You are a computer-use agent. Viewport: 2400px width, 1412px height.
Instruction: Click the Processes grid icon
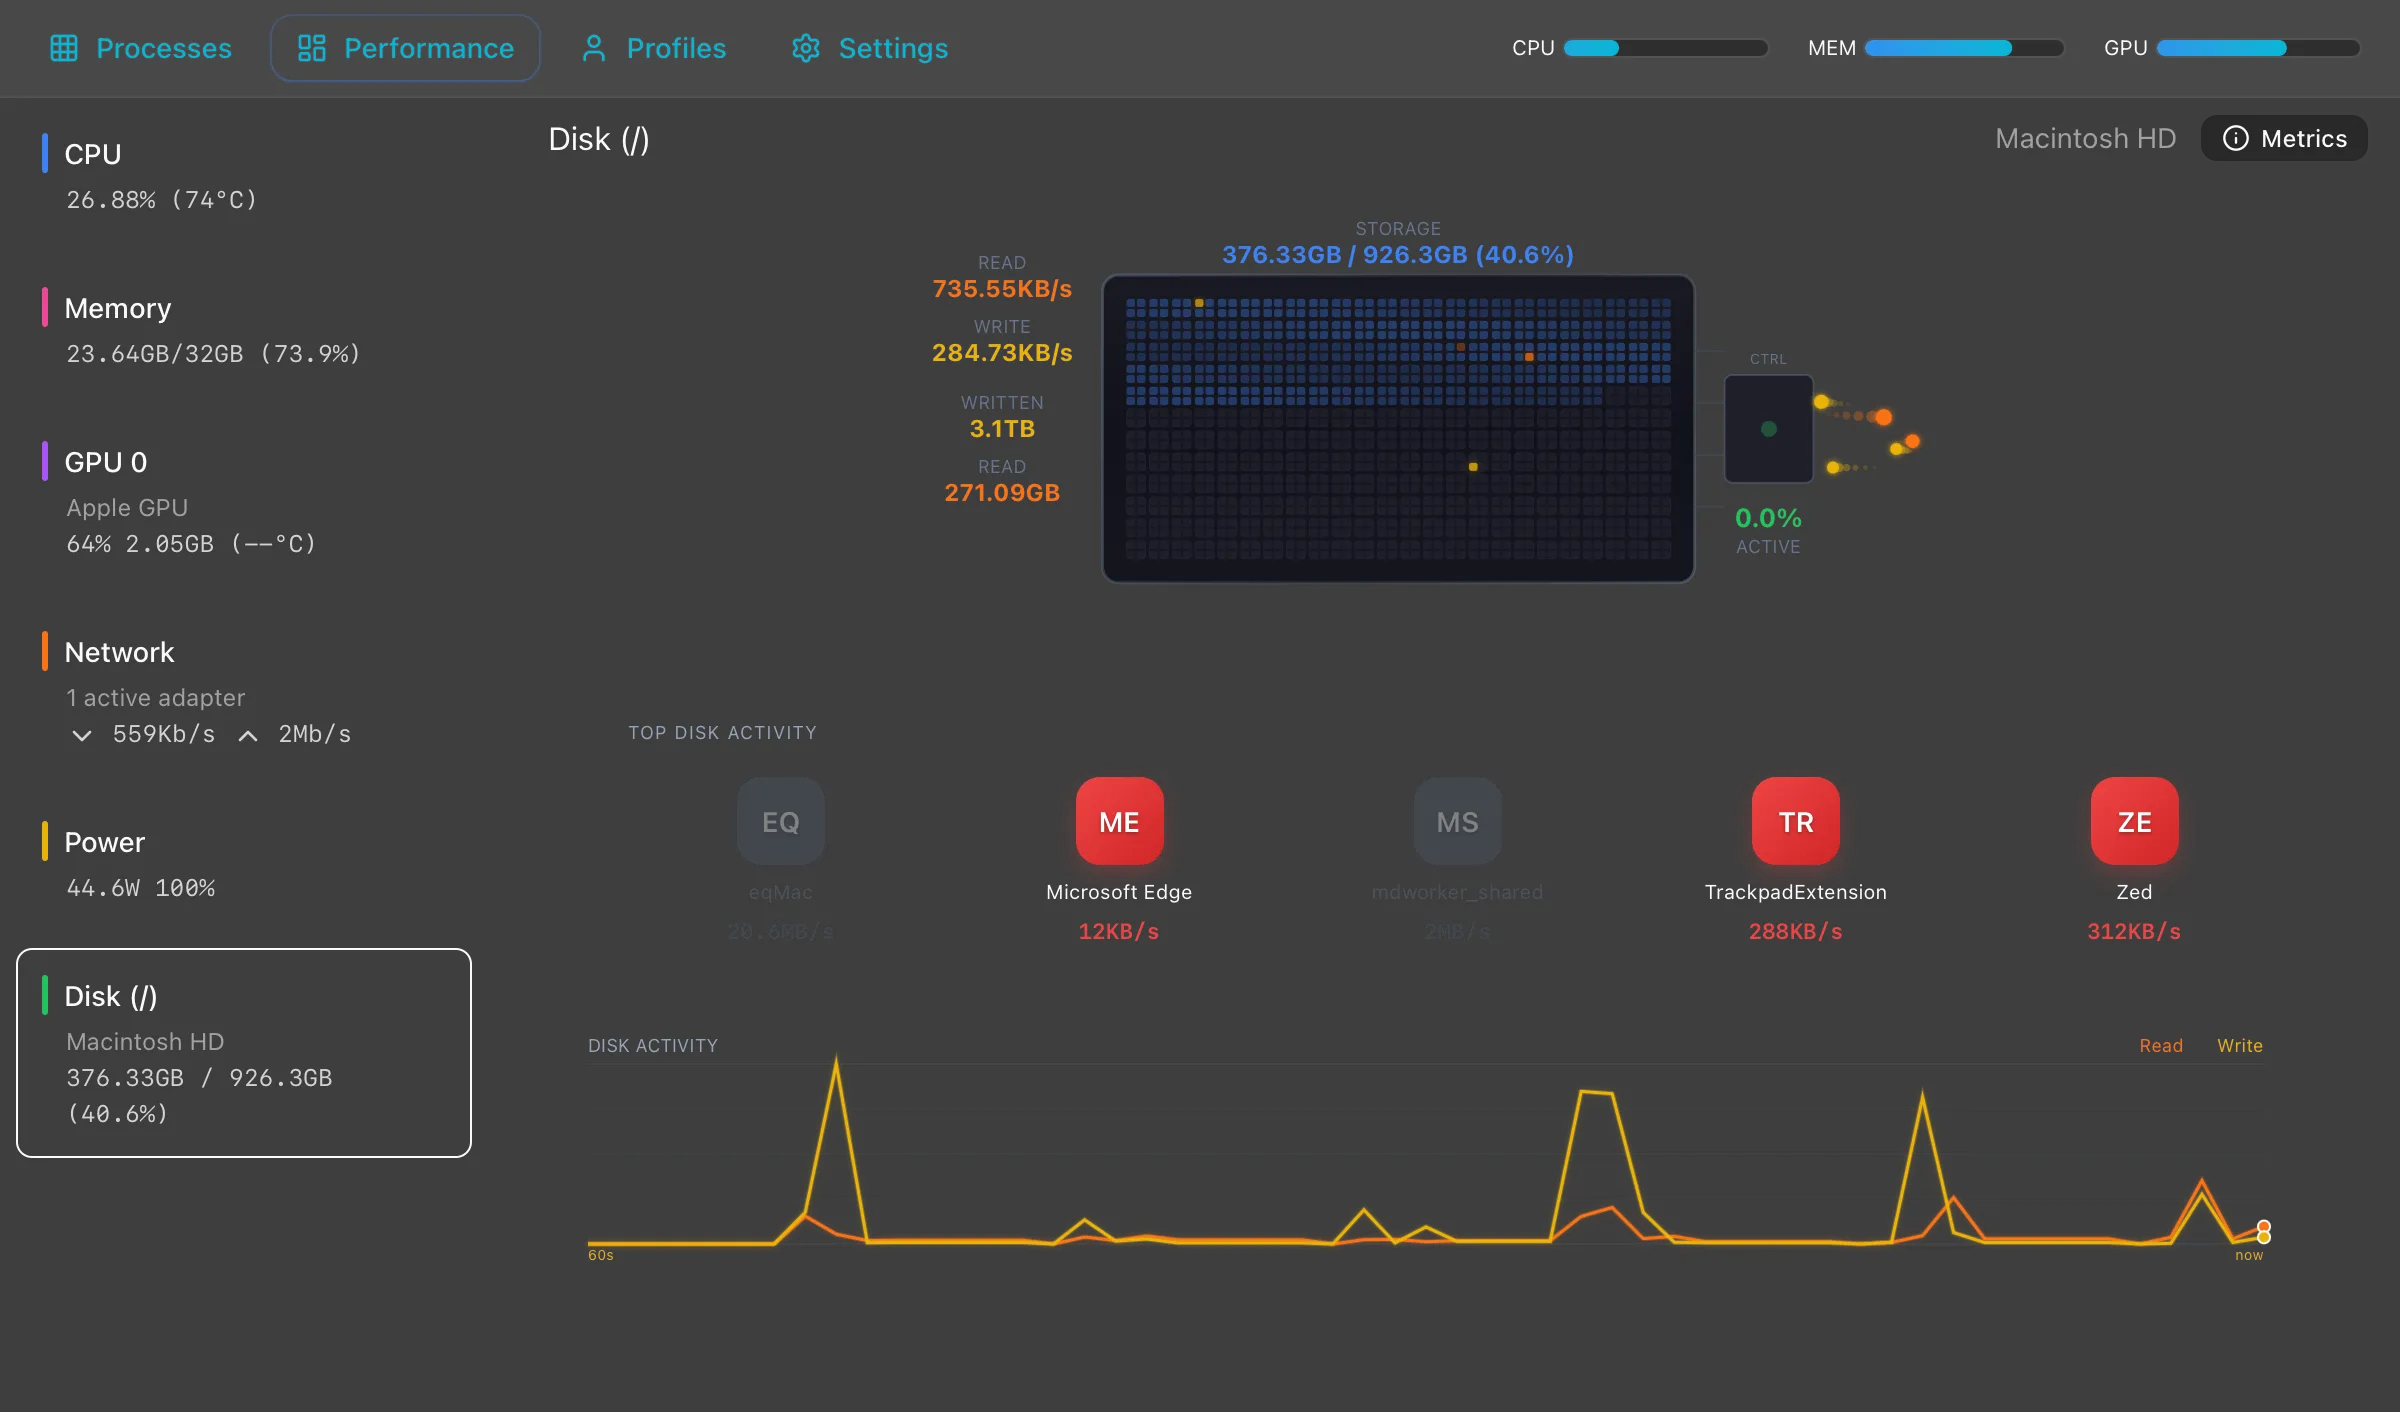tap(64, 47)
